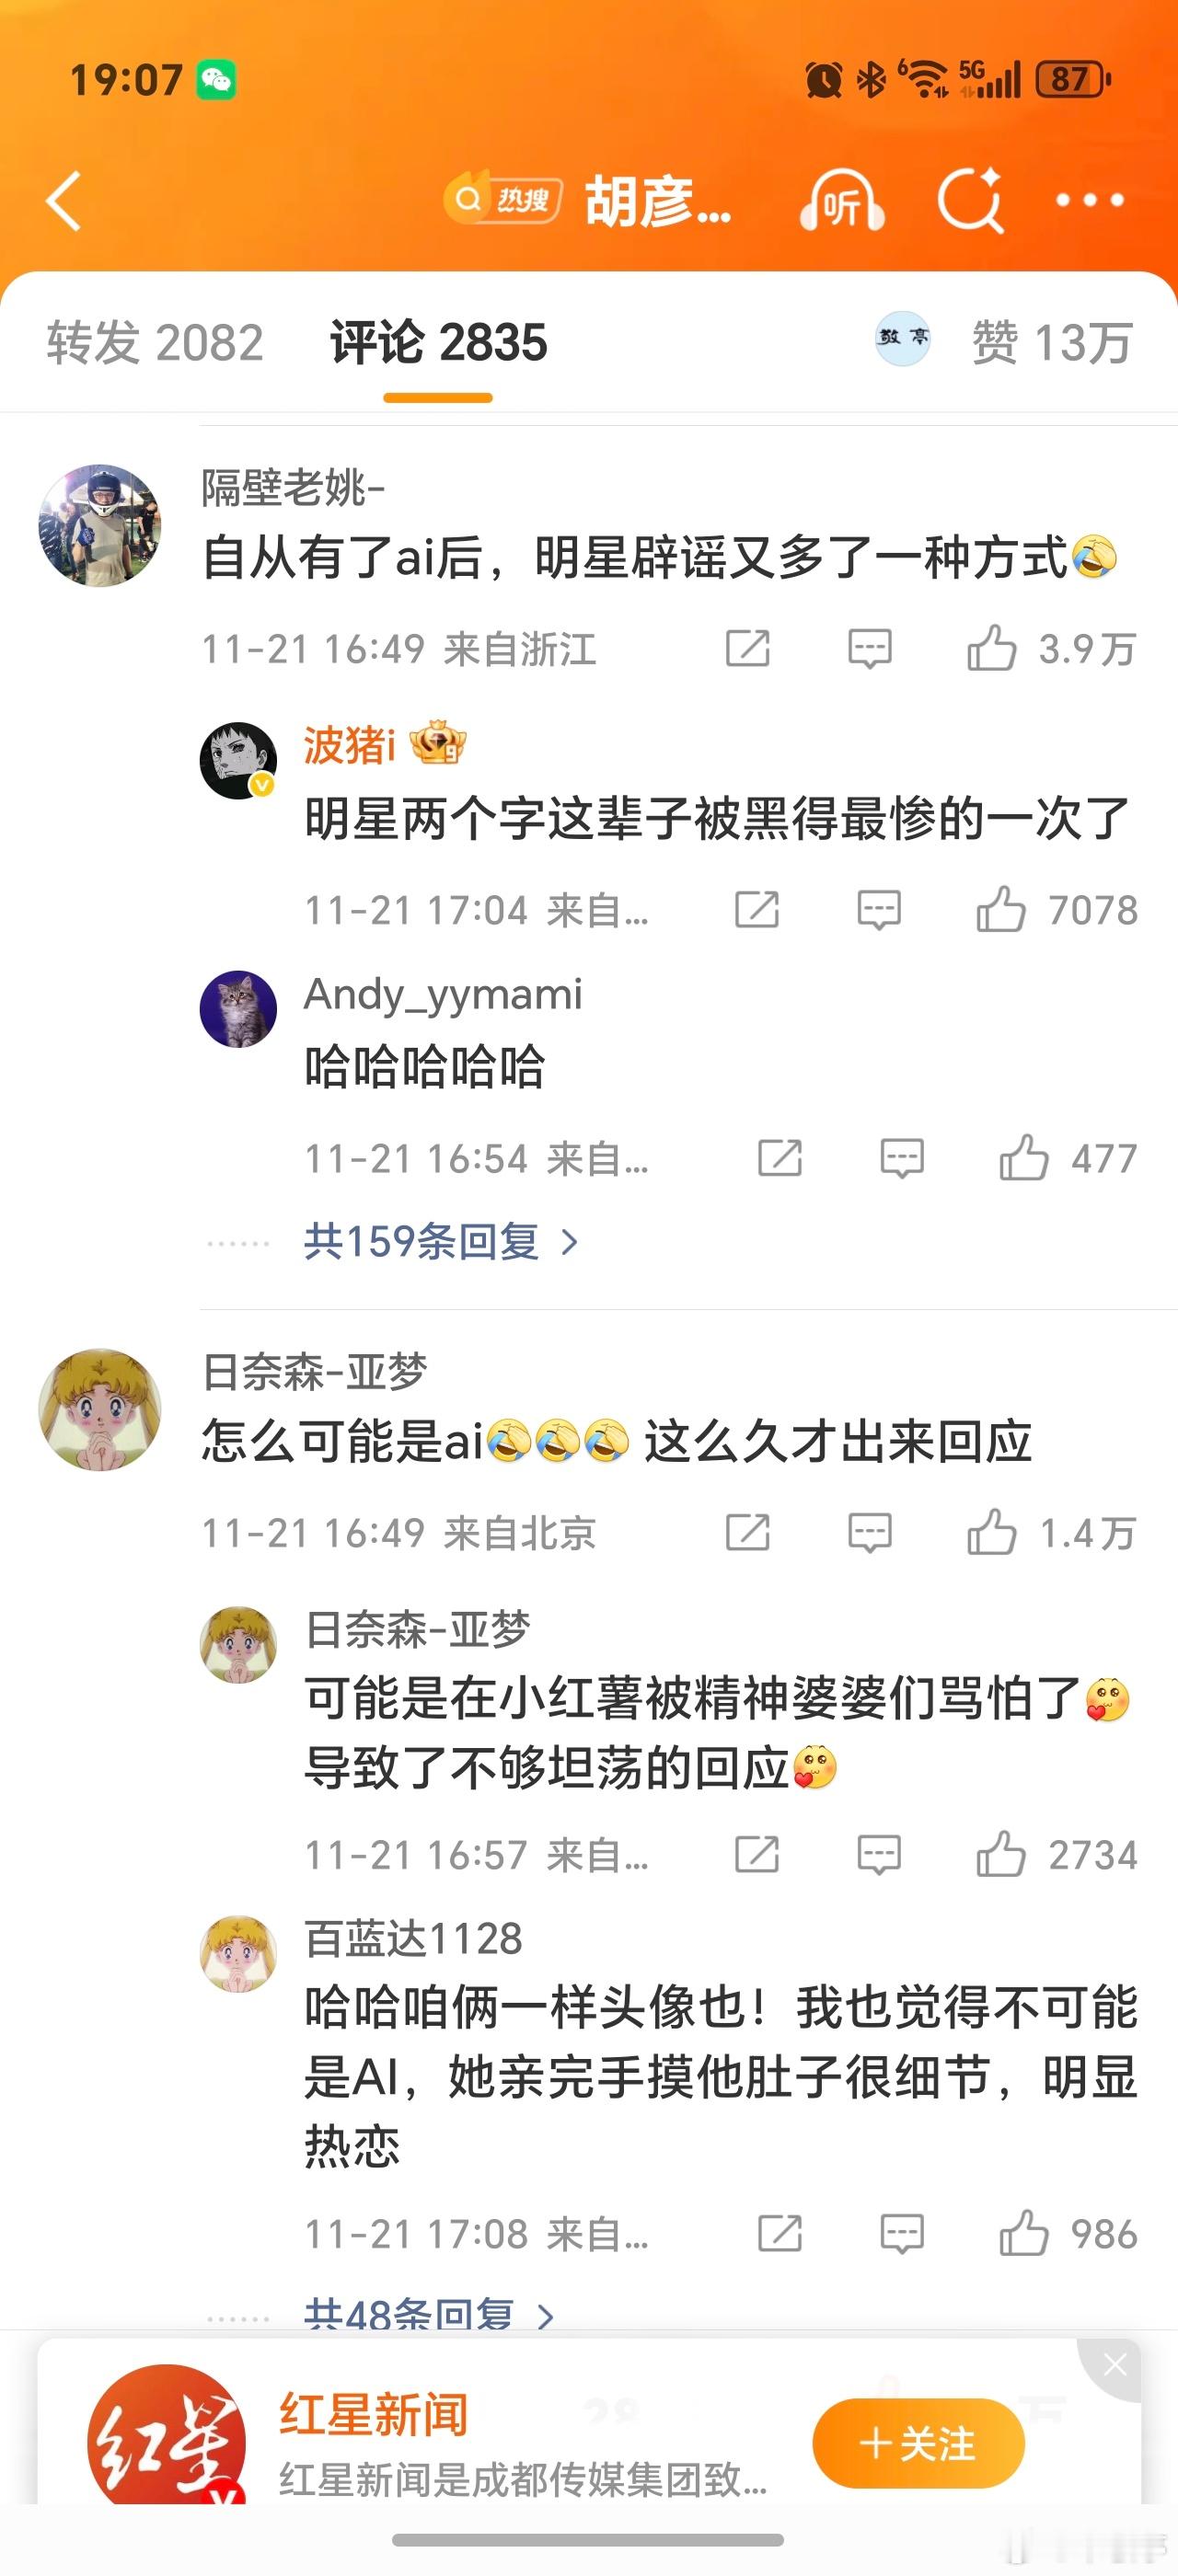Like the comment with 3.9万 likes
The image size is (1178, 2576).
(1051, 648)
